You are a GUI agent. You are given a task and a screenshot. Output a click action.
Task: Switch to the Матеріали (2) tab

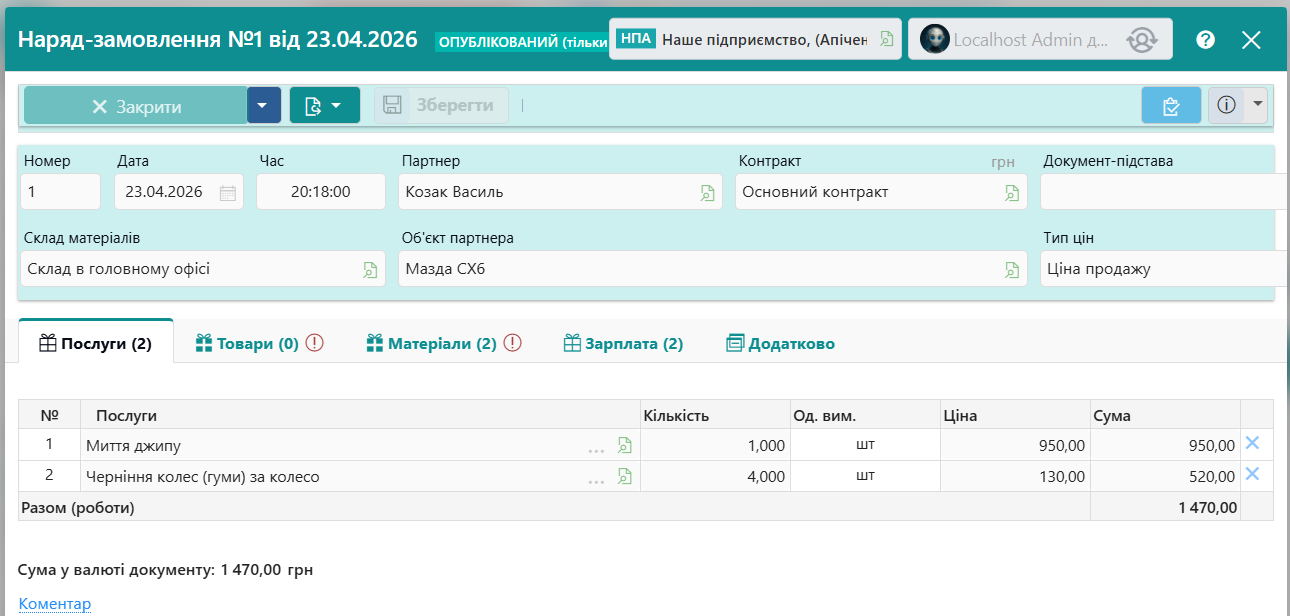pos(444,343)
